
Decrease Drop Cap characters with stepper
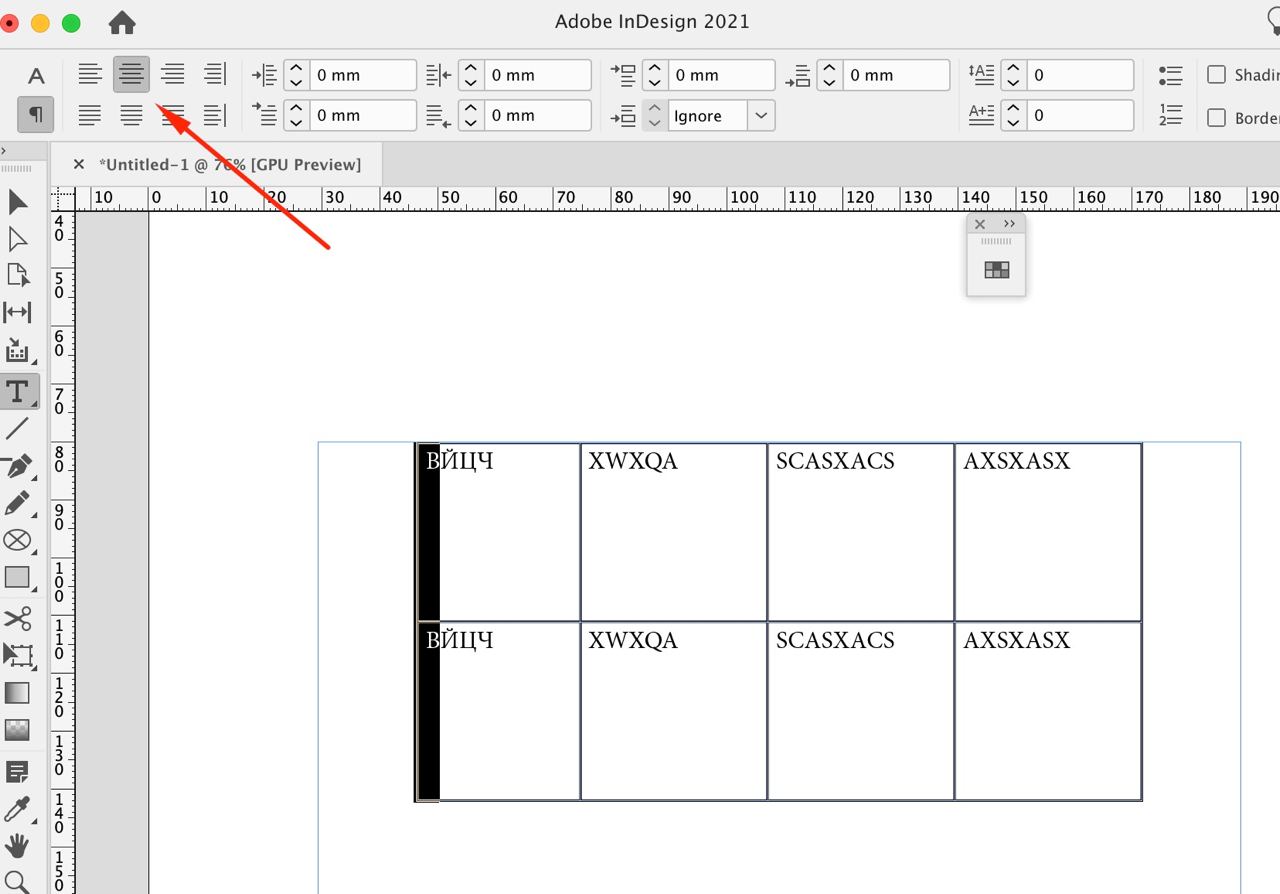[1013, 123]
